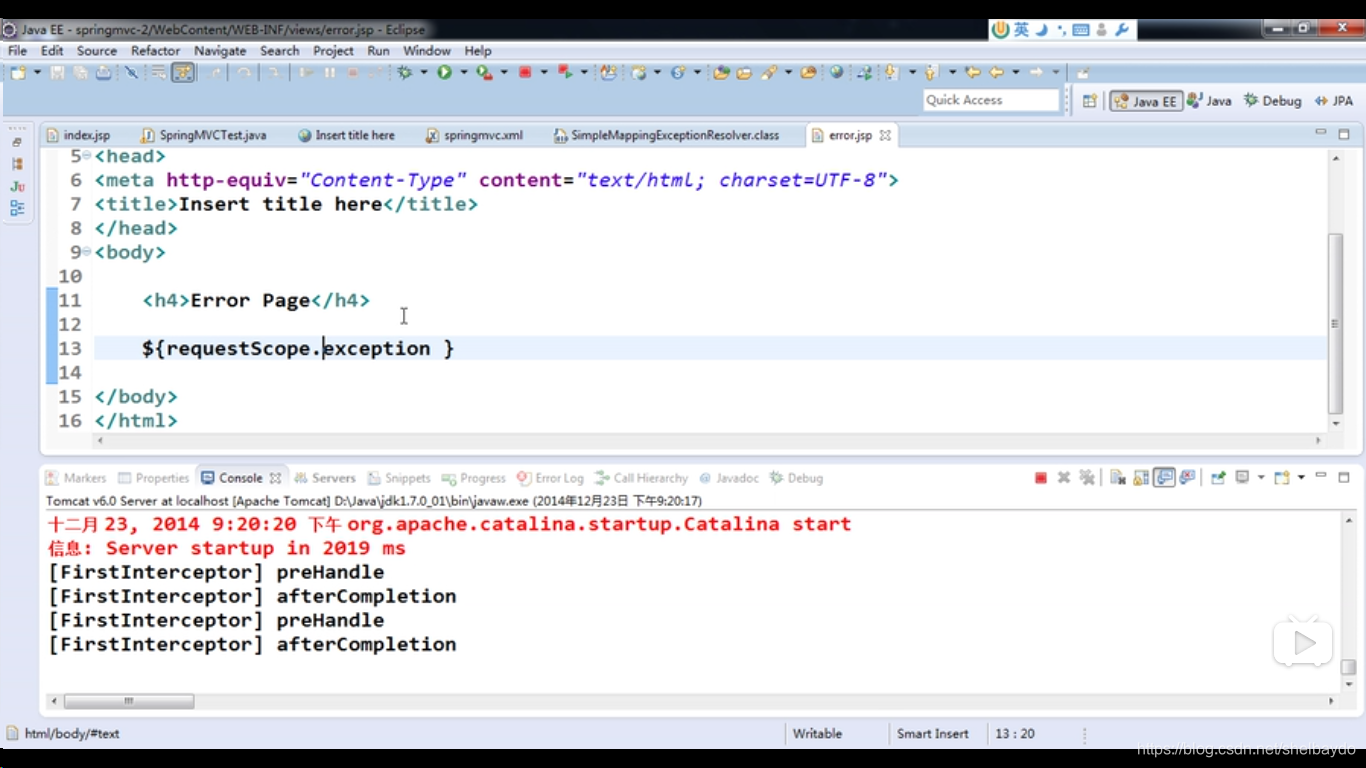
Task: Close the error.jsp editor tab
Action: pyautogui.click(x=885, y=135)
